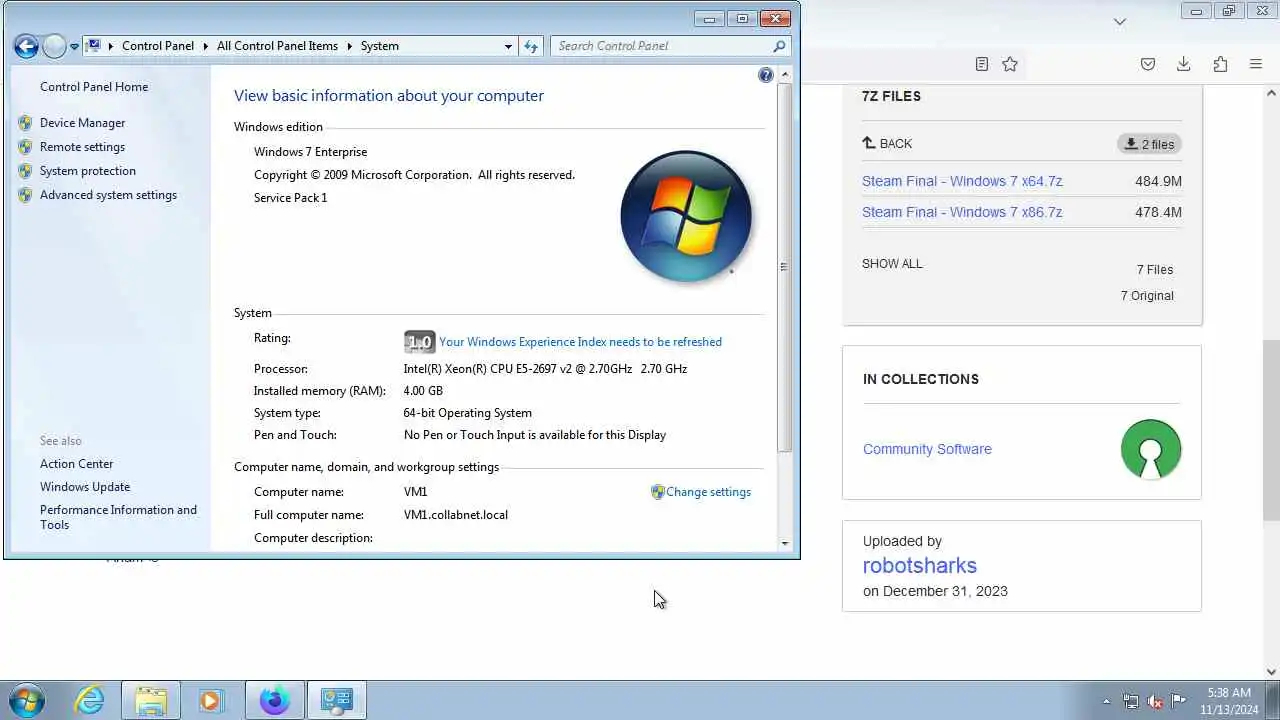Expand arrow after All Control Panel Items
The image size is (1280, 720).
click(349, 46)
